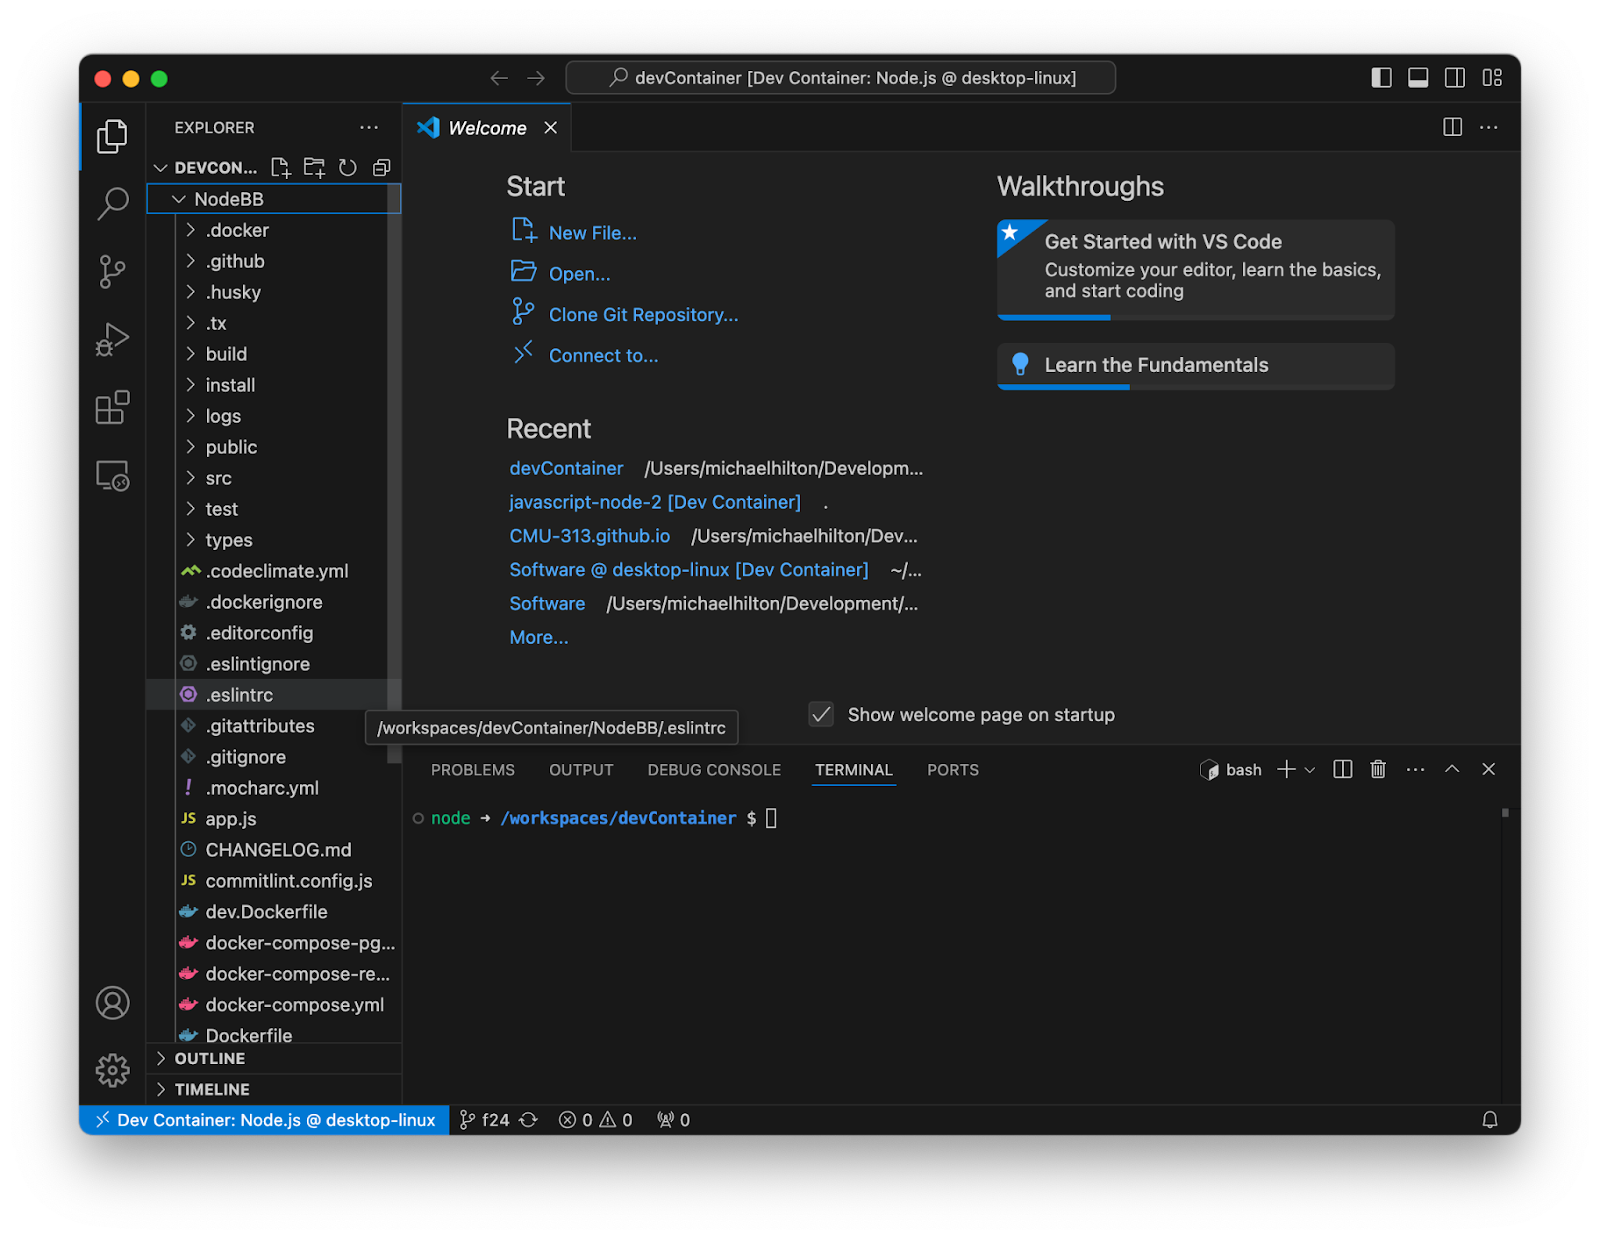
Task: Open Explorer views and more actions menu
Action: click(x=369, y=128)
